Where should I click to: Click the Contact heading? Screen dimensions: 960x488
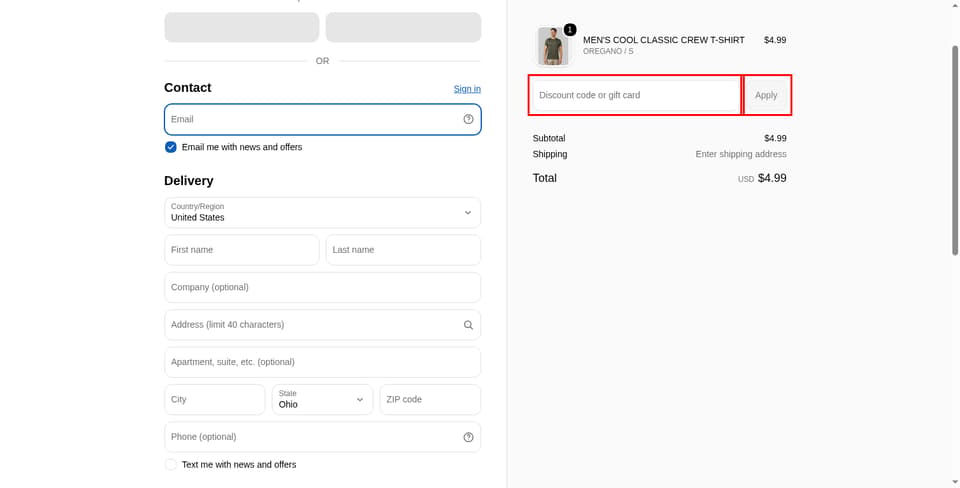[x=187, y=88]
